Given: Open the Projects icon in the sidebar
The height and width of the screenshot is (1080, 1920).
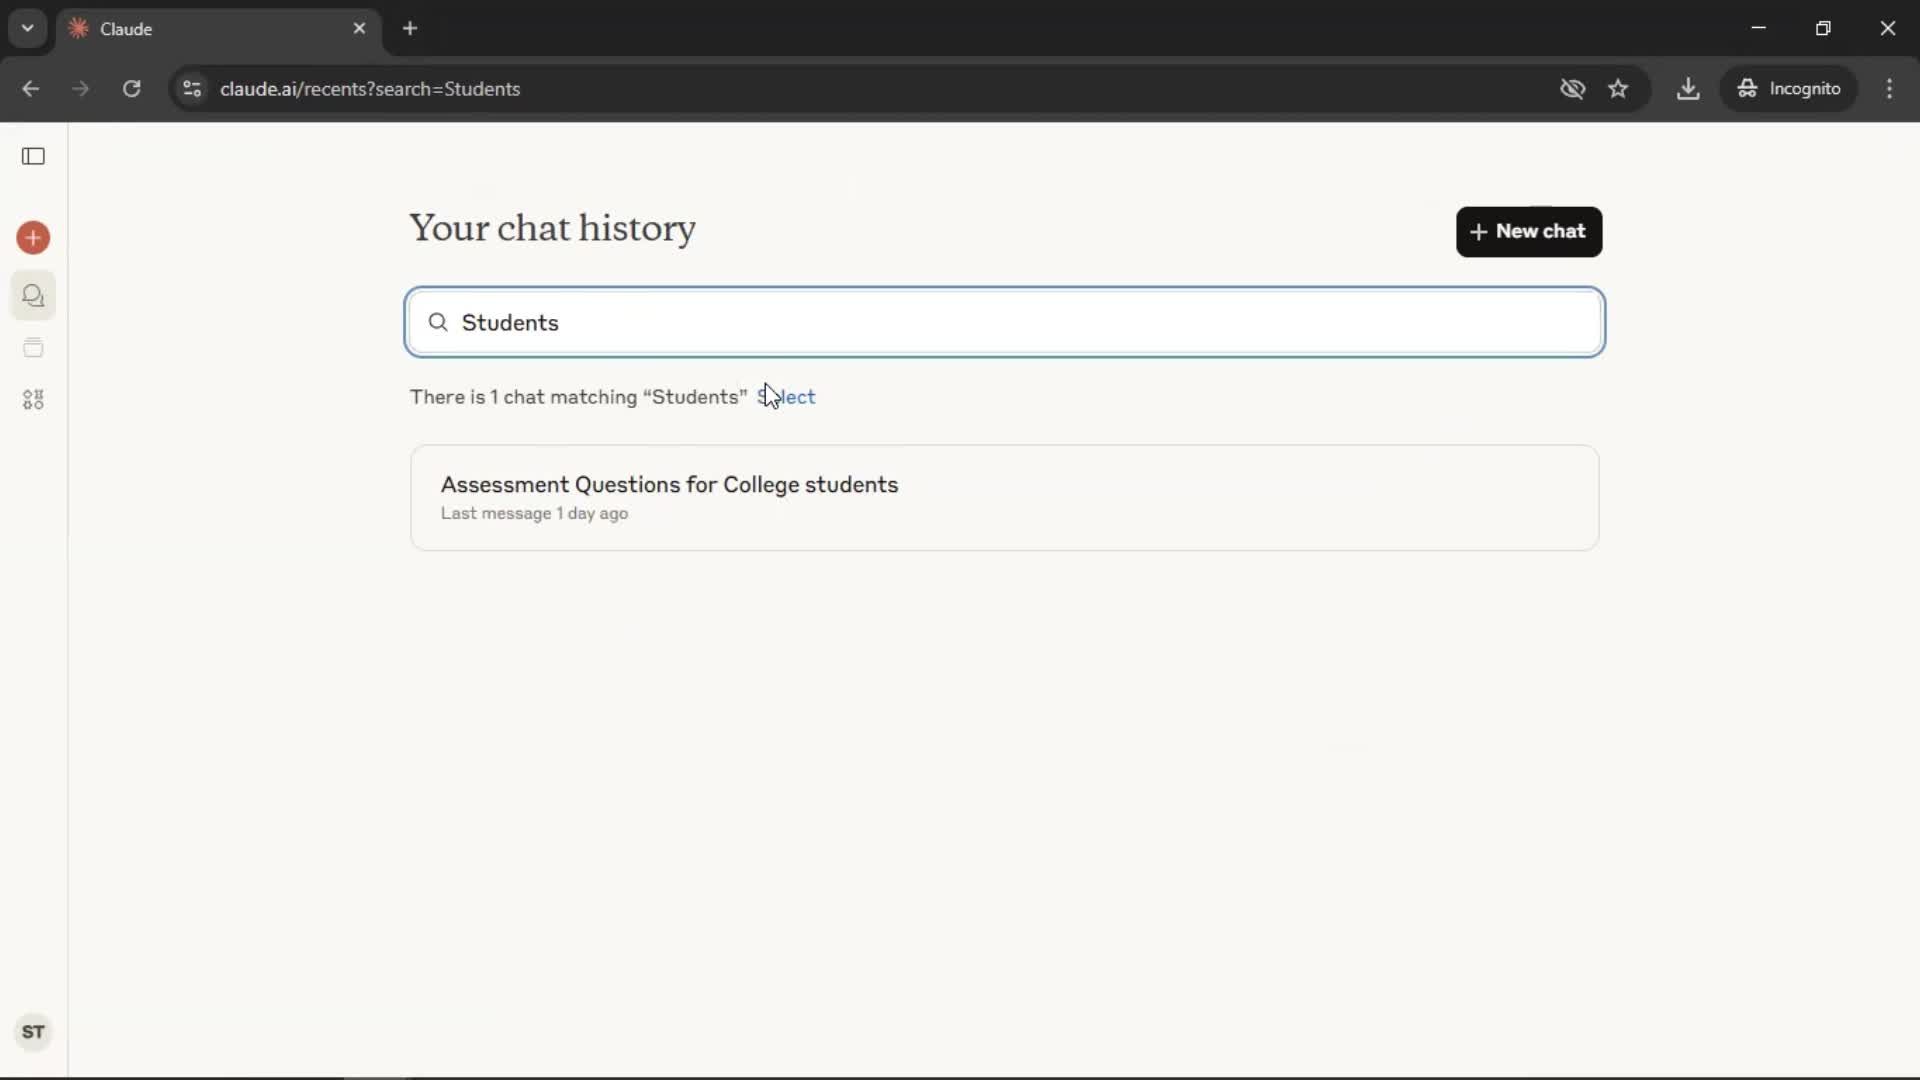Looking at the screenshot, I should (x=33, y=348).
